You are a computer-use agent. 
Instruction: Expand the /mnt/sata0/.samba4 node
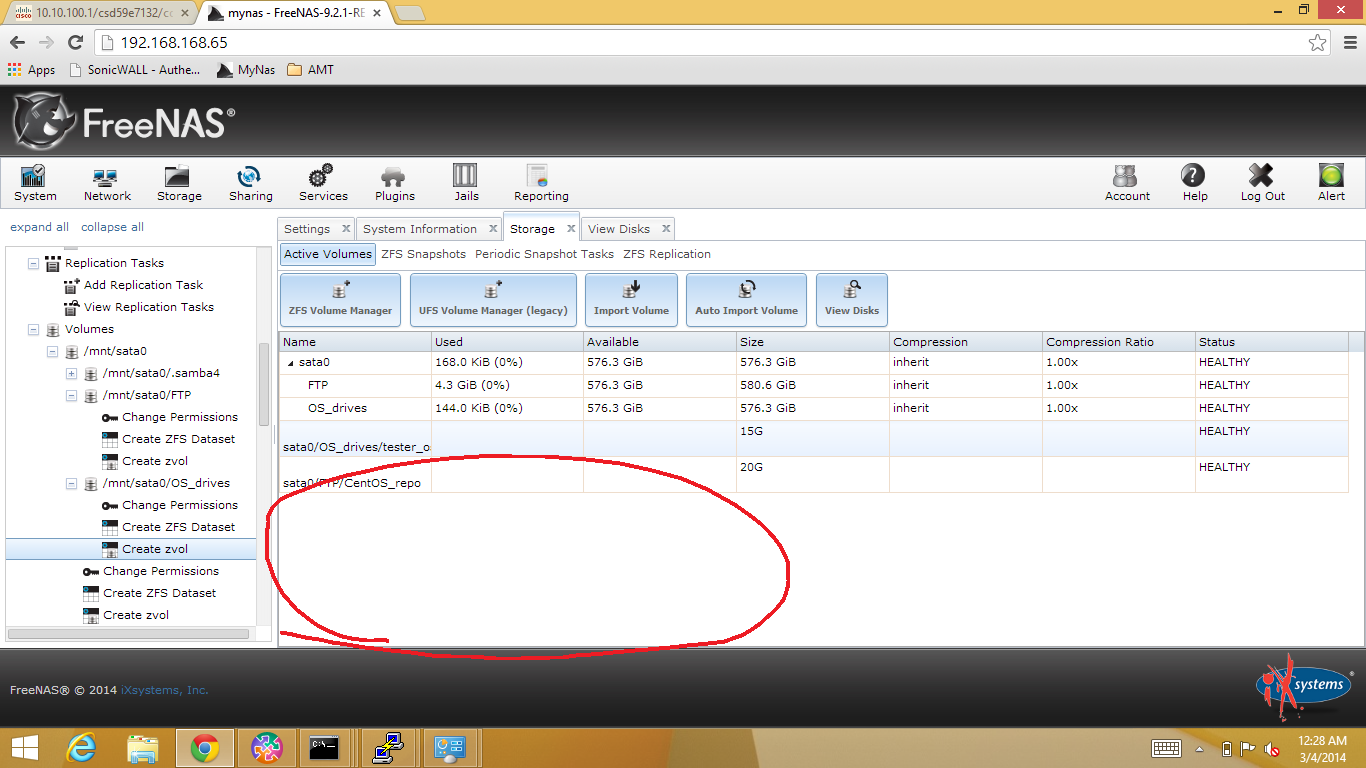tap(71, 373)
